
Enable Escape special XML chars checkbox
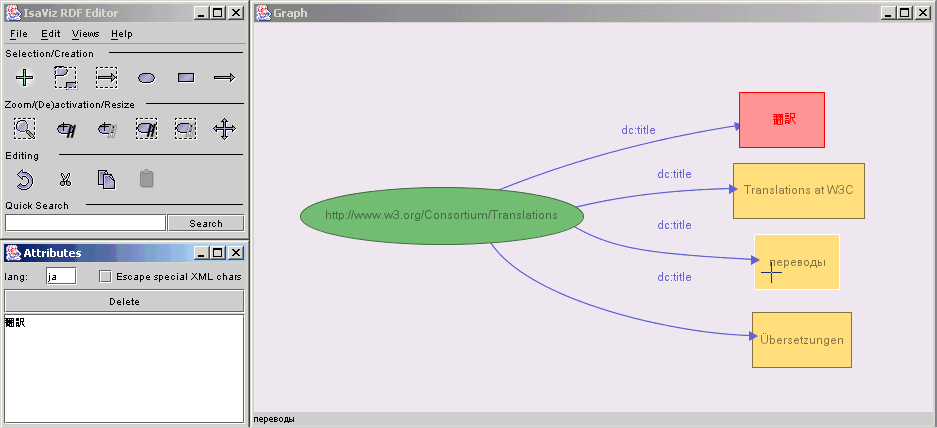point(105,276)
